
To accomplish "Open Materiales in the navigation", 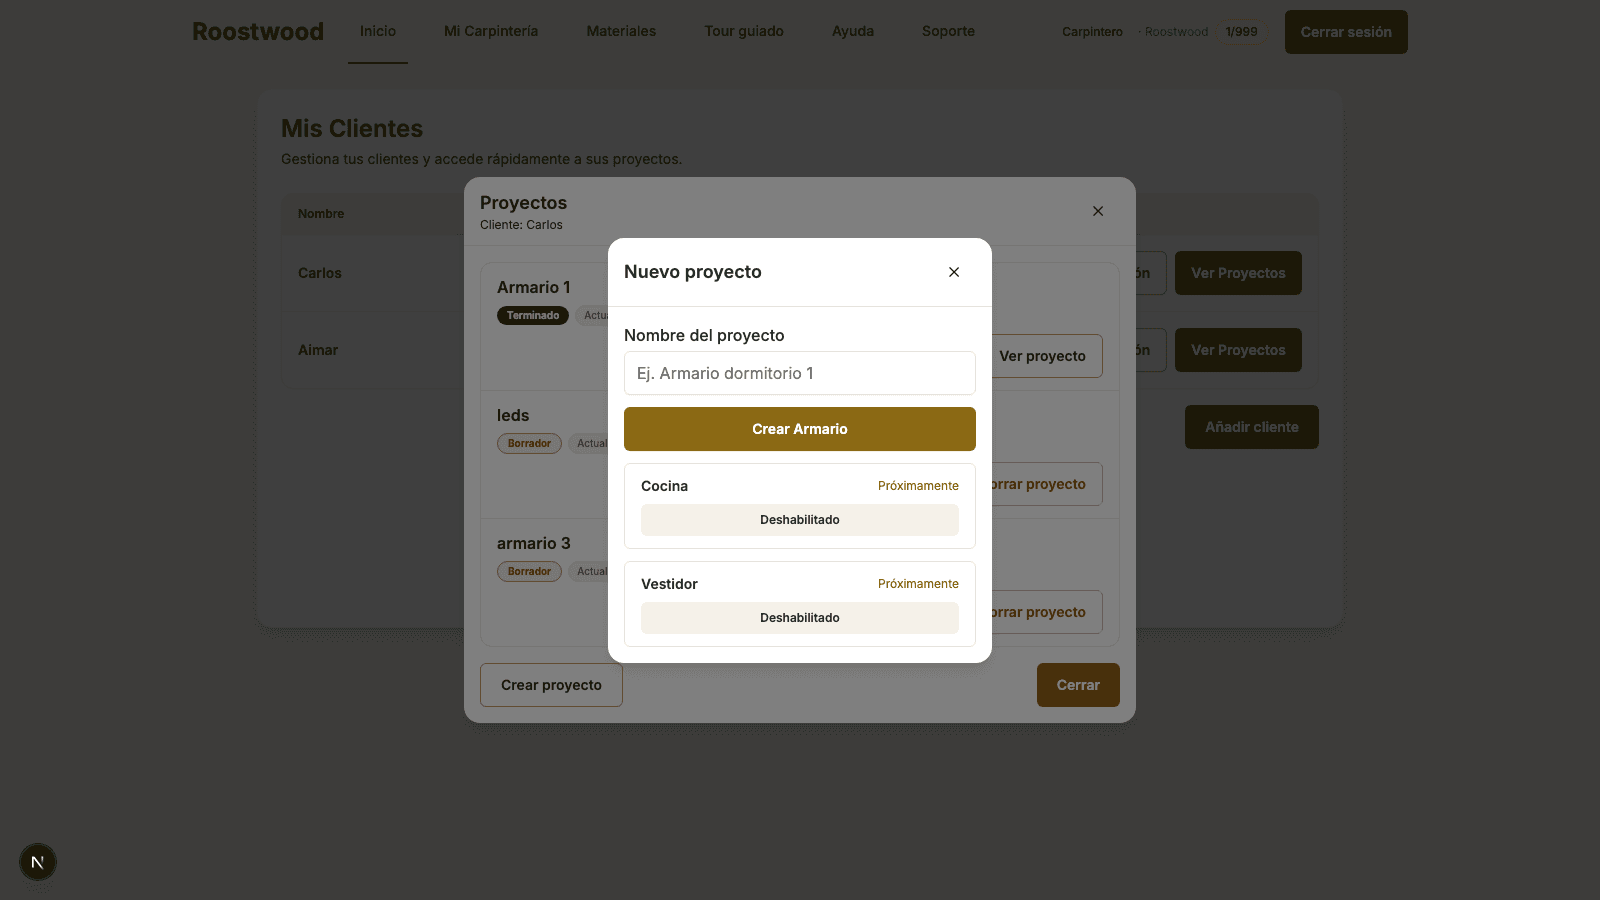I will (621, 31).
